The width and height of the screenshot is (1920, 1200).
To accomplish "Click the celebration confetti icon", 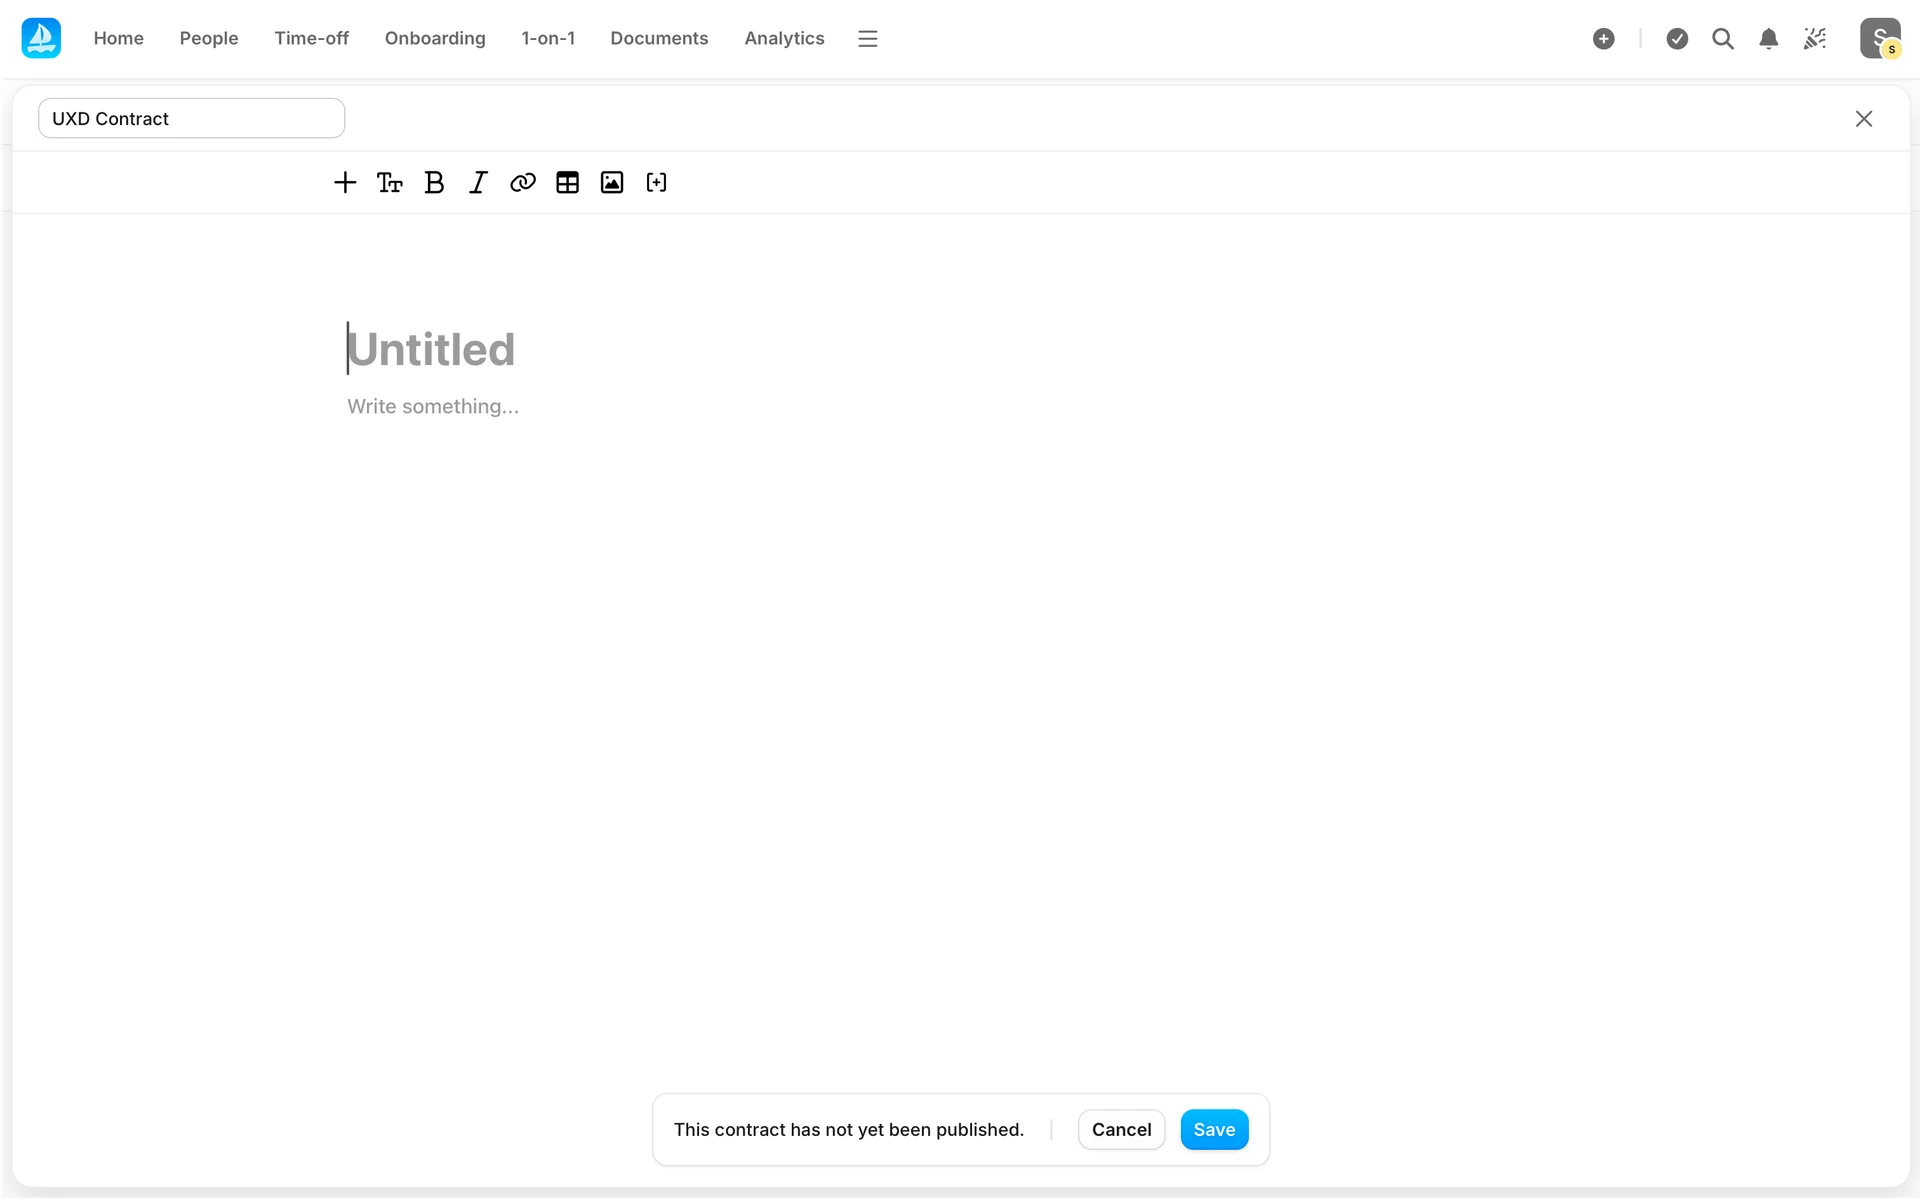I will click(x=1814, y=38).
